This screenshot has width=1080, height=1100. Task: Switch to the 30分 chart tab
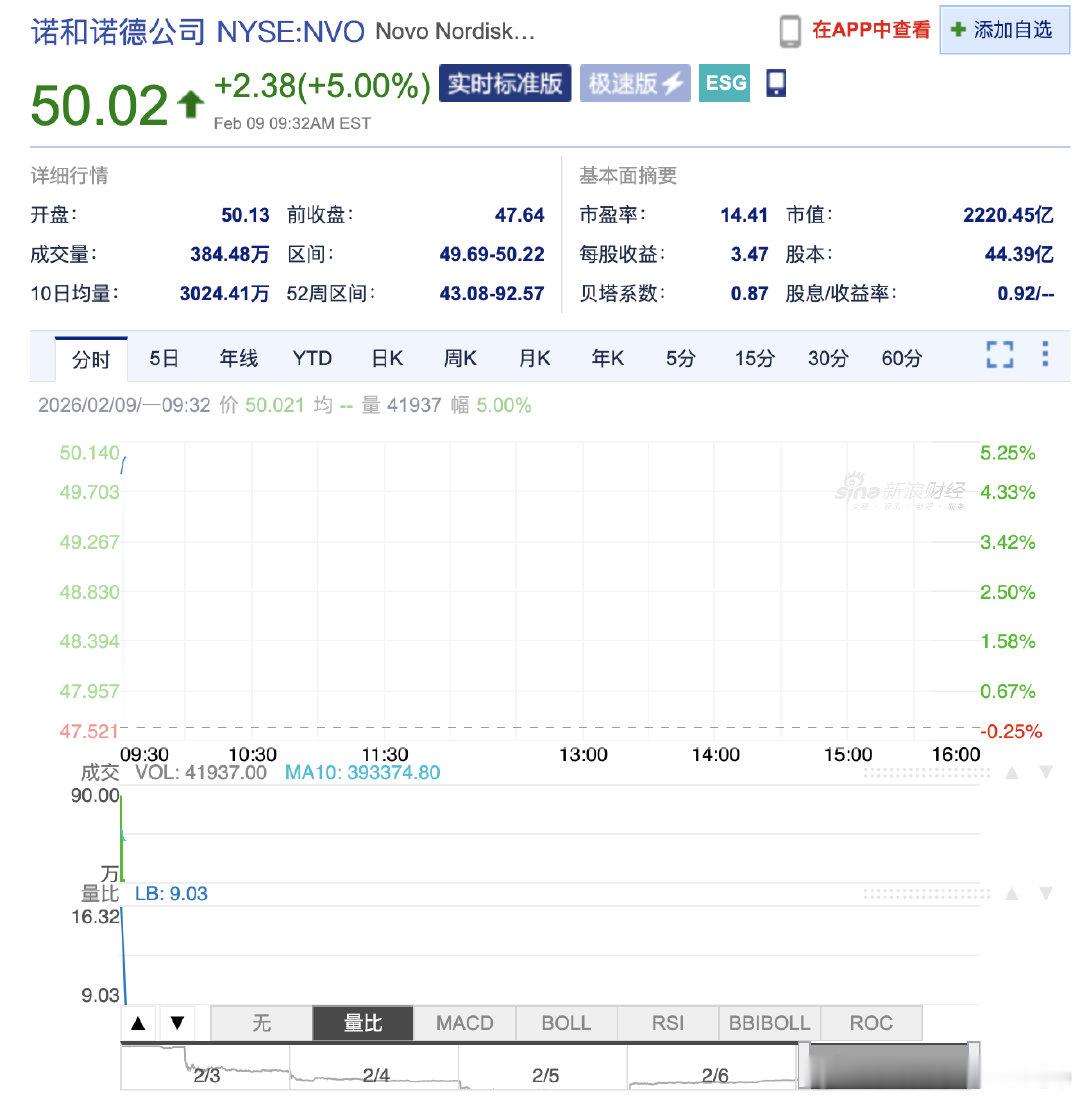point(828,358)
